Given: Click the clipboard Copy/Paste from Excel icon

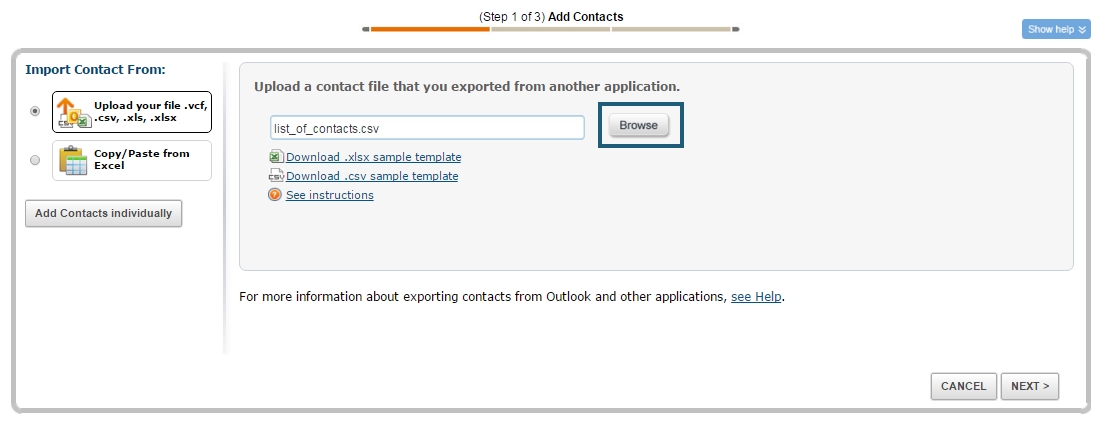Looking at the screenshot, I should 73,160.
